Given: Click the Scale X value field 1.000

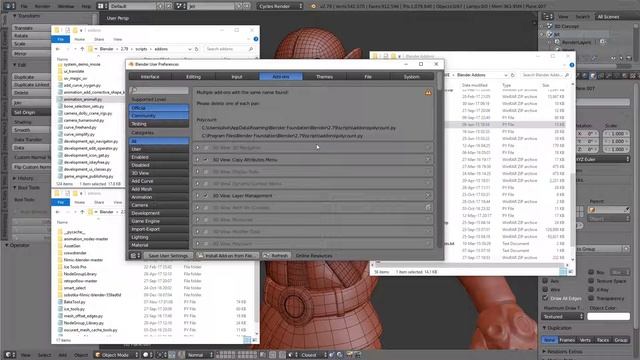Looking at the screenshot, I should pyautogui.click(x=616, y=134).
